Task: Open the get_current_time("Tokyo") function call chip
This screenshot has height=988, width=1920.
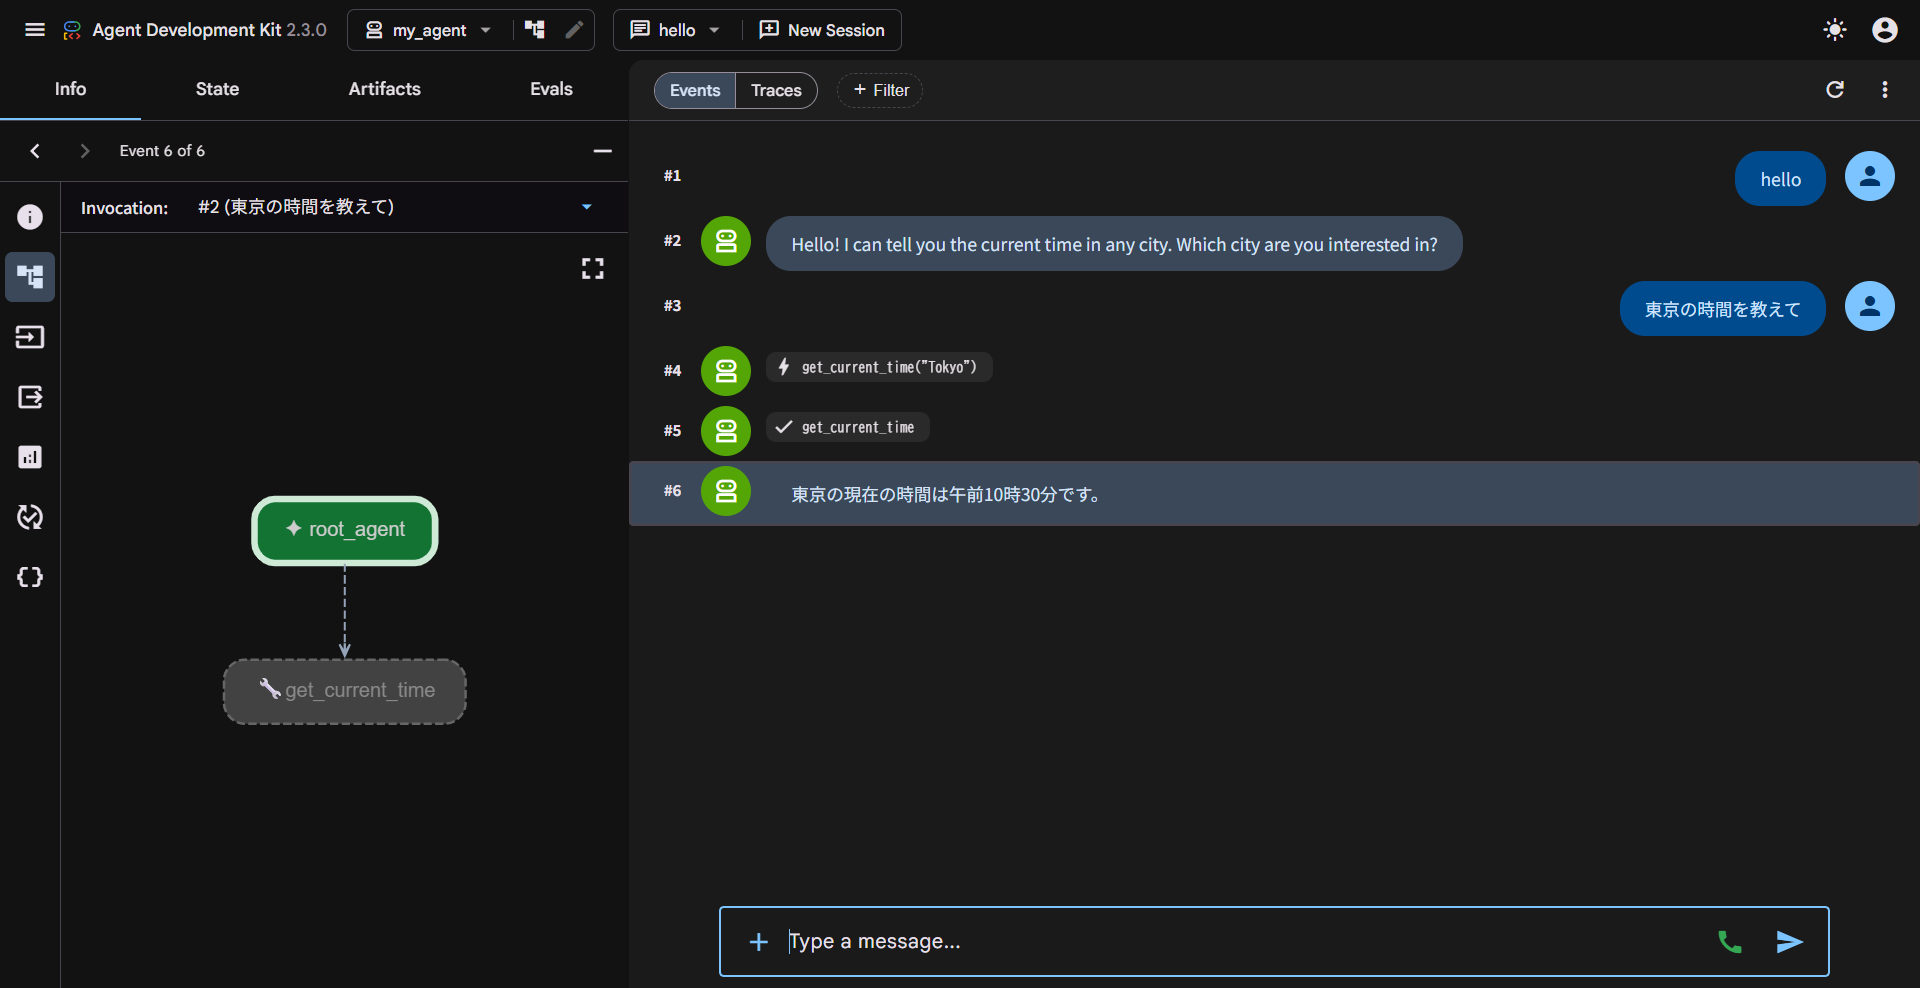Action: [879, 367]
